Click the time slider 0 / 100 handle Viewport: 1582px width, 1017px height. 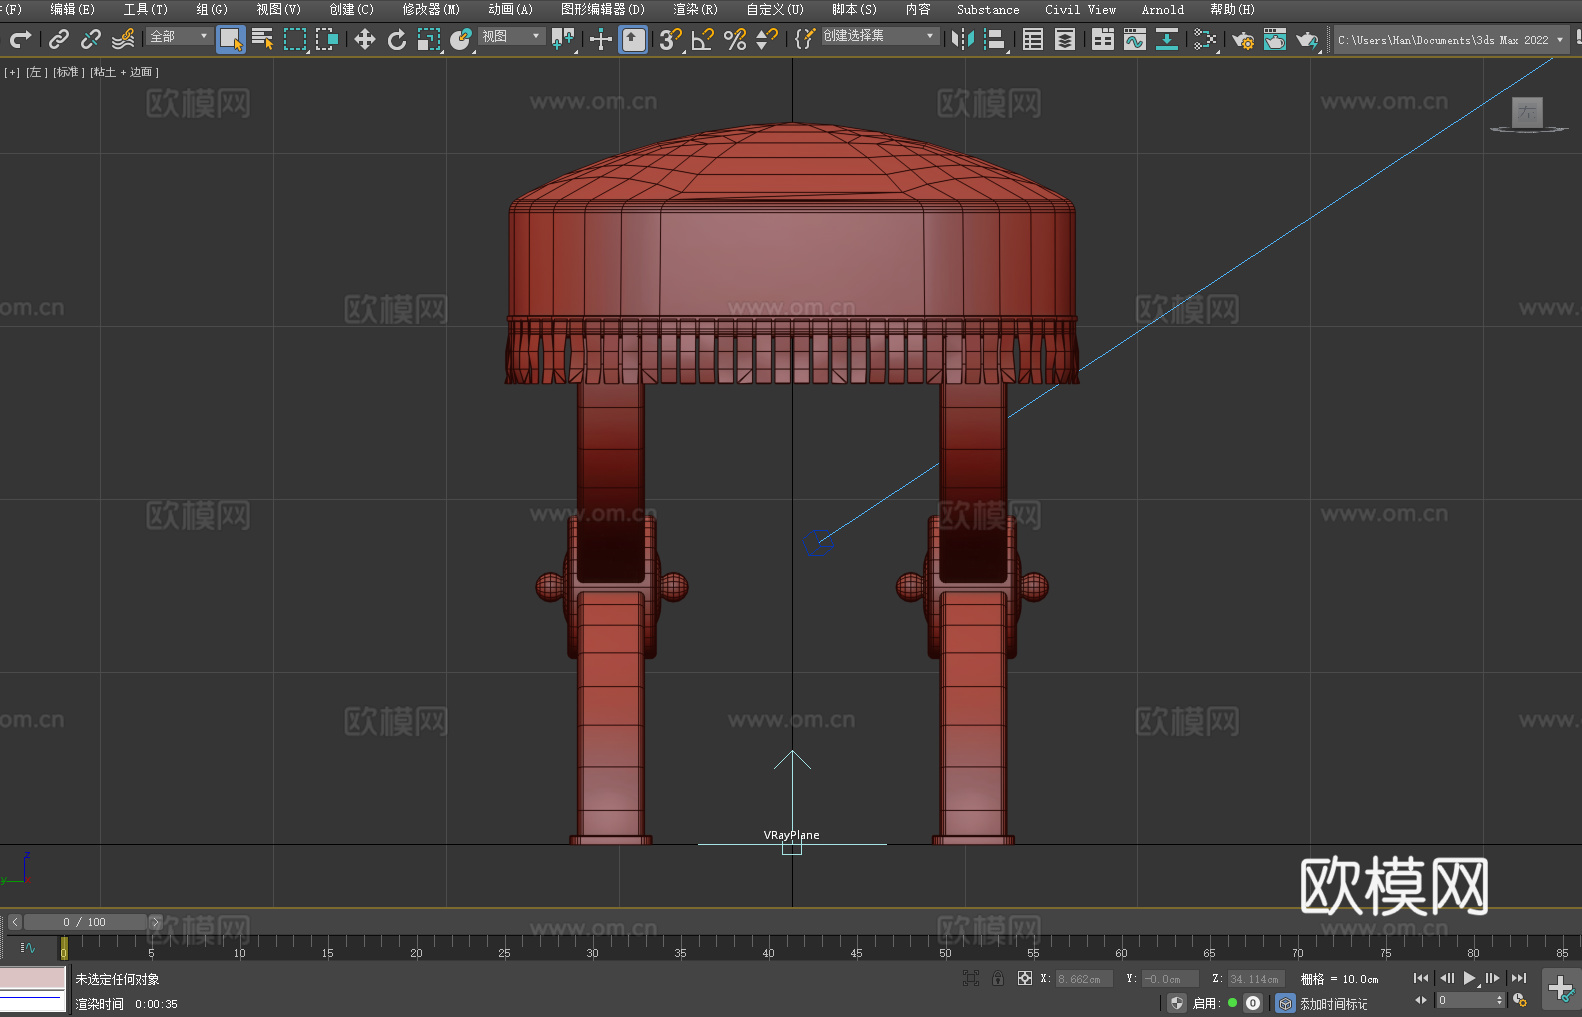point(85,922)
